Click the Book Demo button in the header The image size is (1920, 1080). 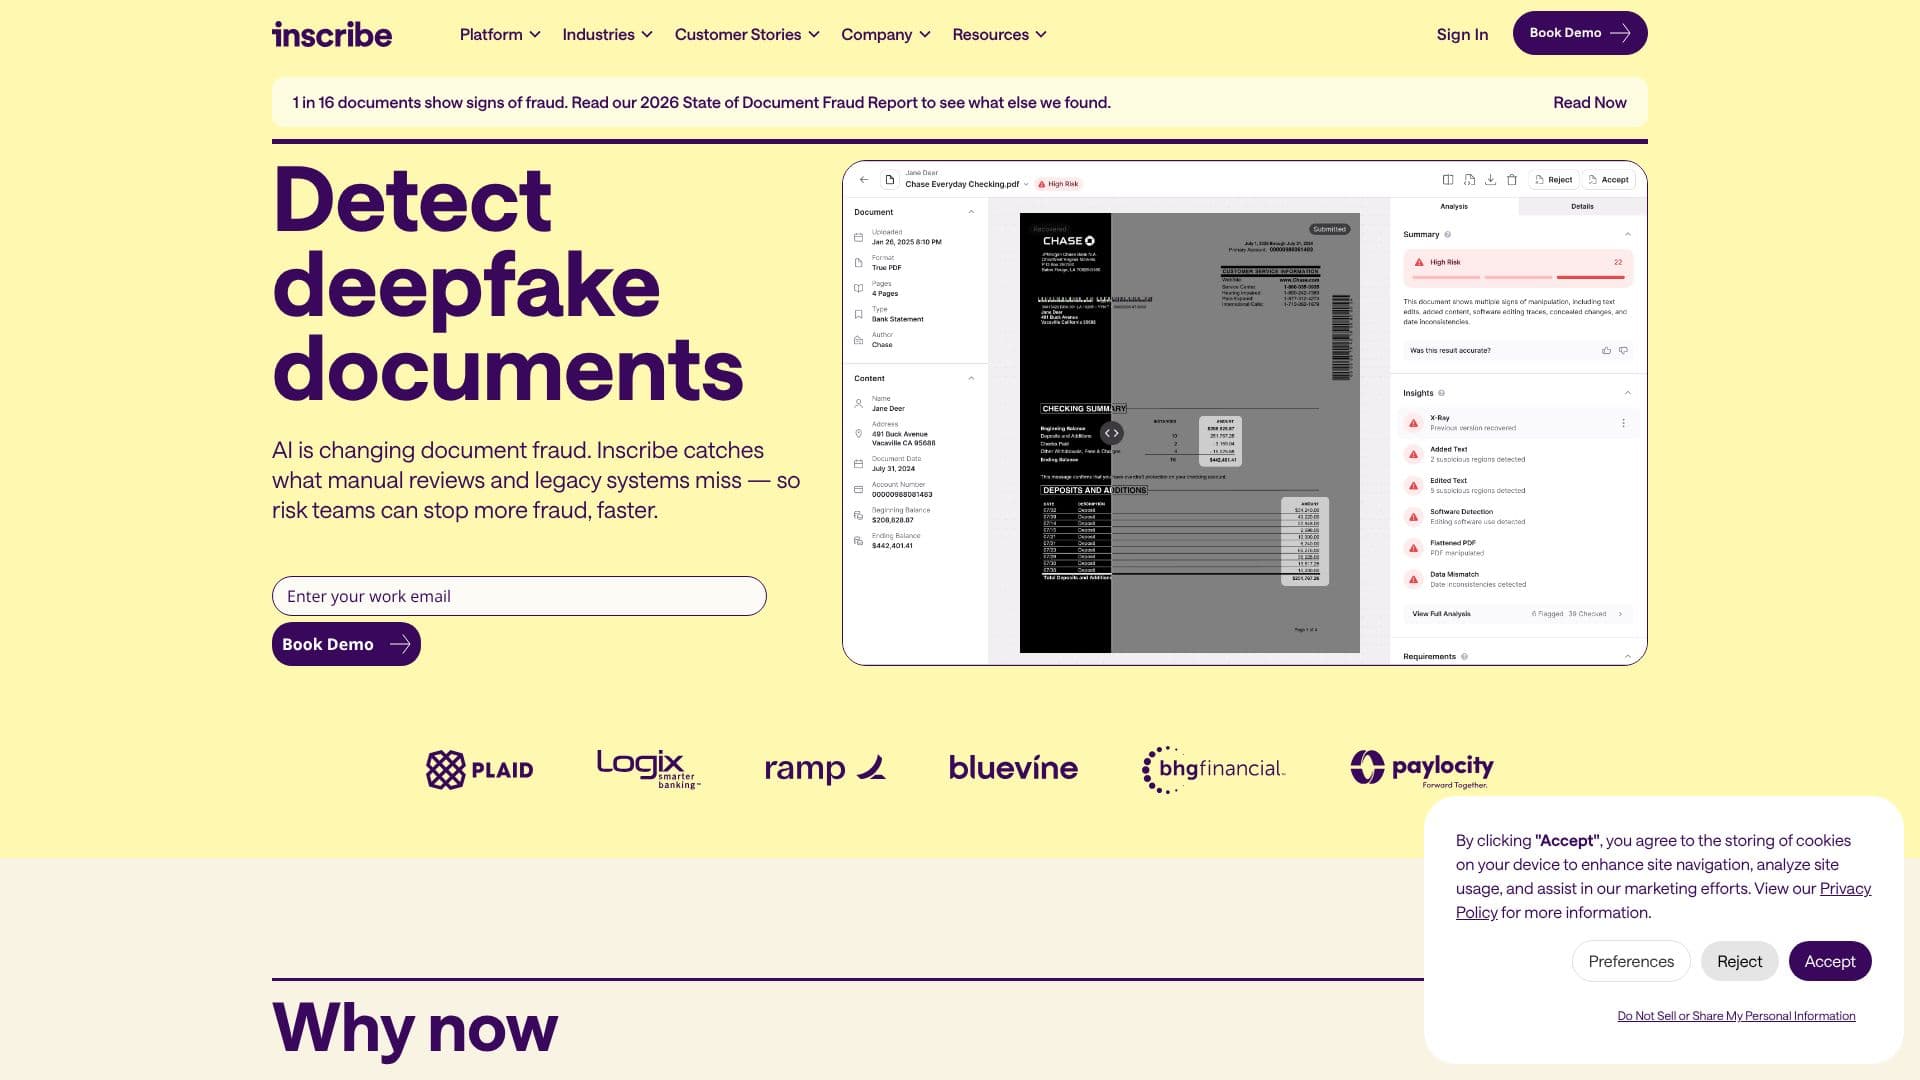pyautogui.click(x=1580, y=33)
